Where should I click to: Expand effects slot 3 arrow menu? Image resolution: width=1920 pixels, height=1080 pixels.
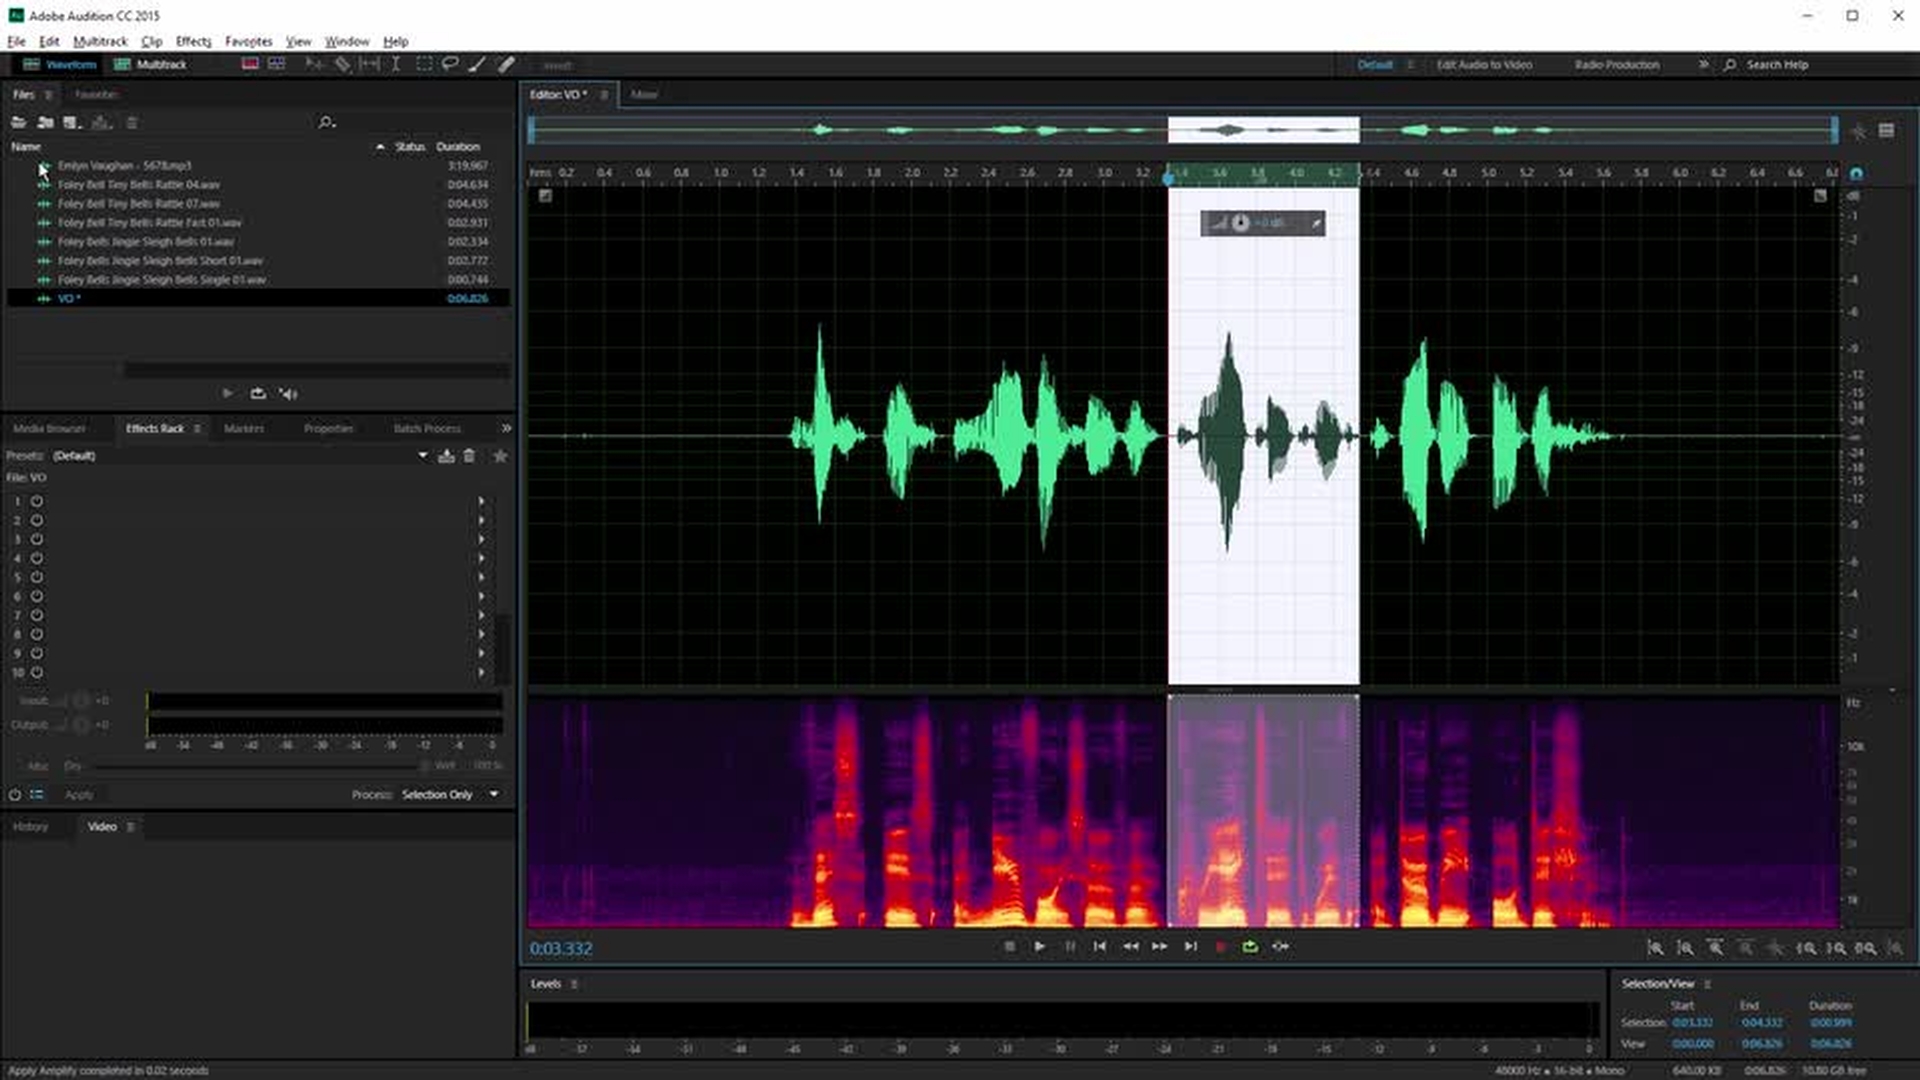[481, 539]
